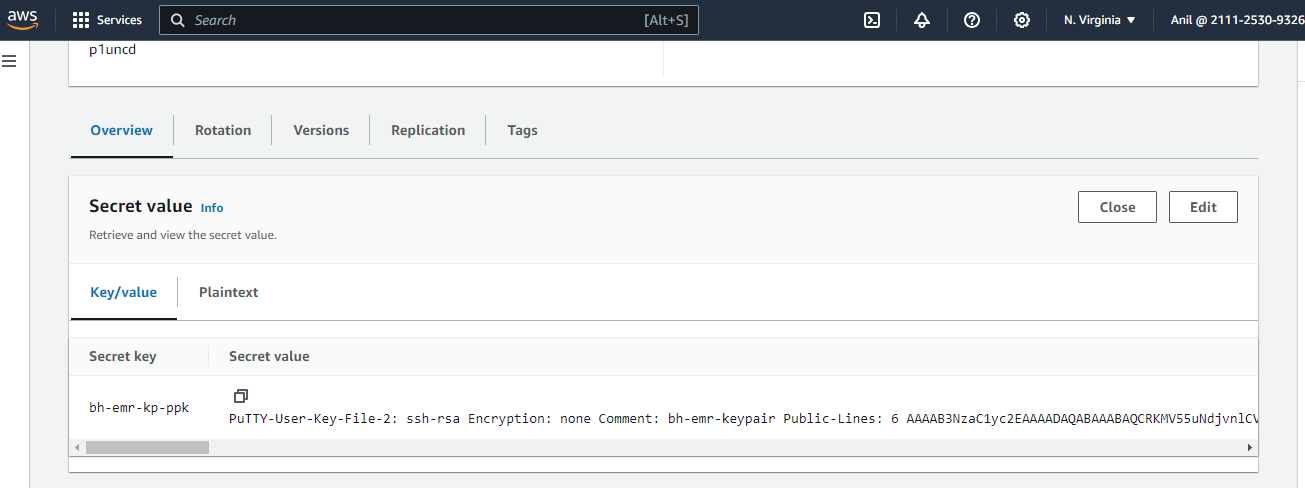Click the scrollbar right arrow
1305x488 pixels.
pyautogui.click(x=1250, y=447)
